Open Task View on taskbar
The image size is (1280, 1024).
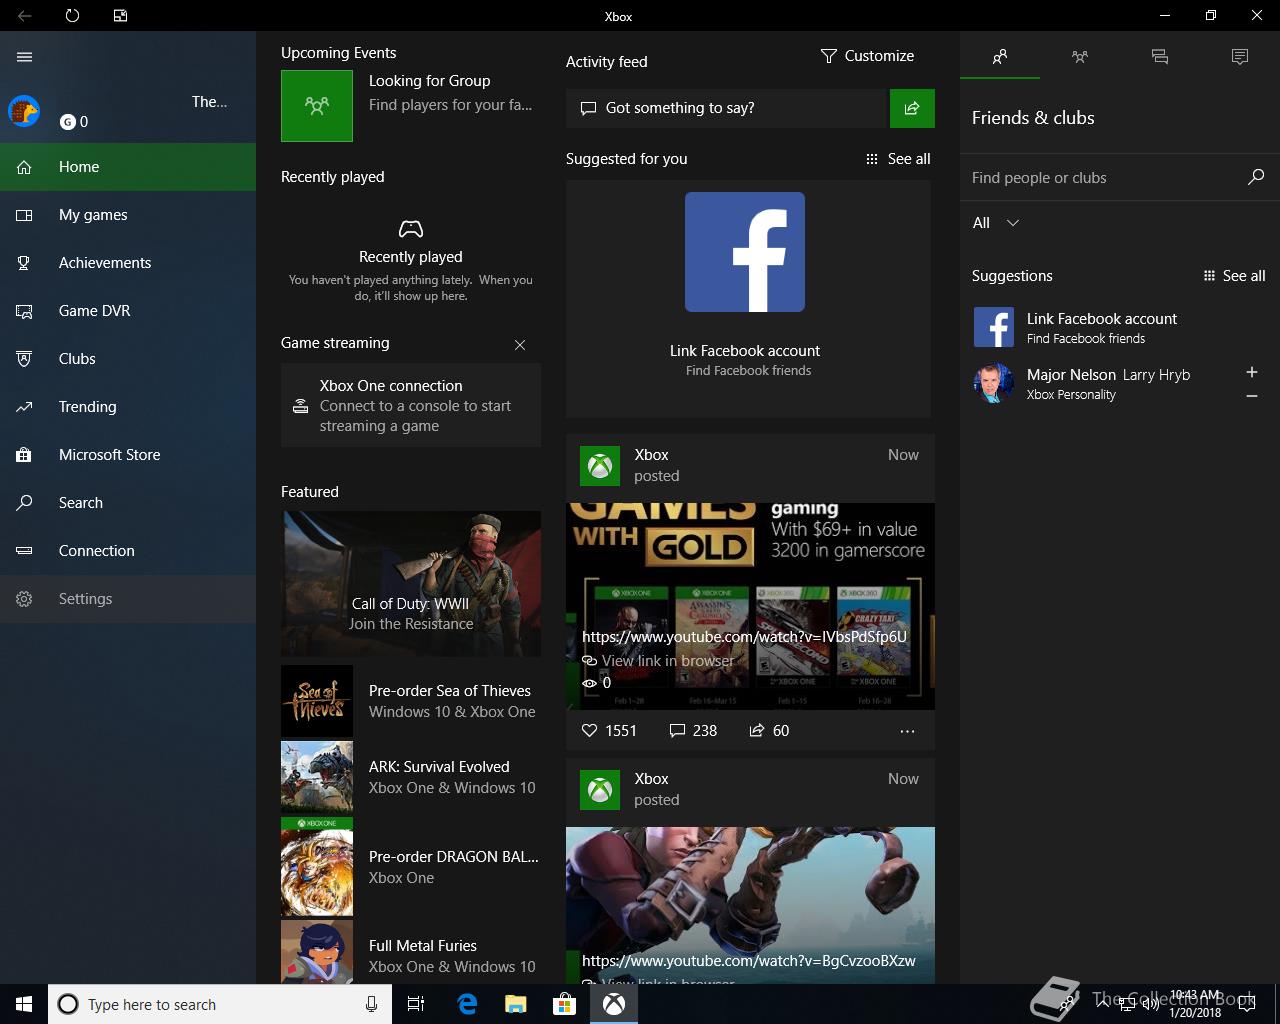point(416,1004)
